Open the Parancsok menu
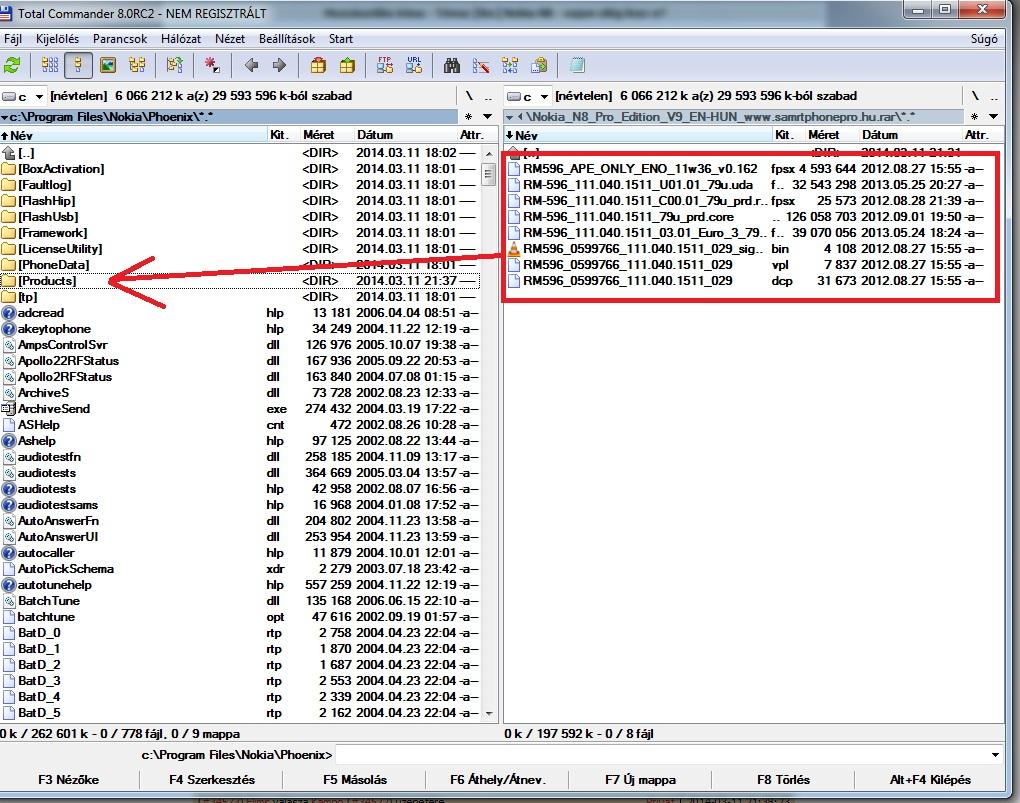Screen dimensions: 1020x803 (x=120, y=39)
